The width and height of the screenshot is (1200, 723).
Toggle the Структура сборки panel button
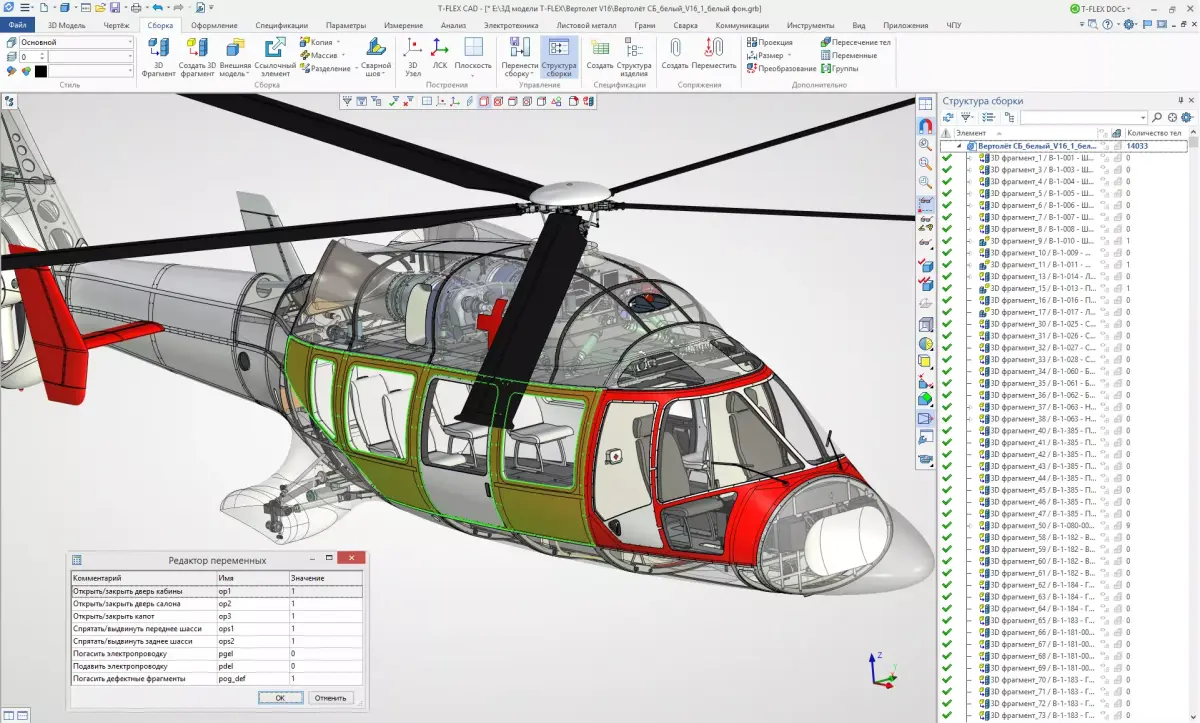tap(559, 56)
